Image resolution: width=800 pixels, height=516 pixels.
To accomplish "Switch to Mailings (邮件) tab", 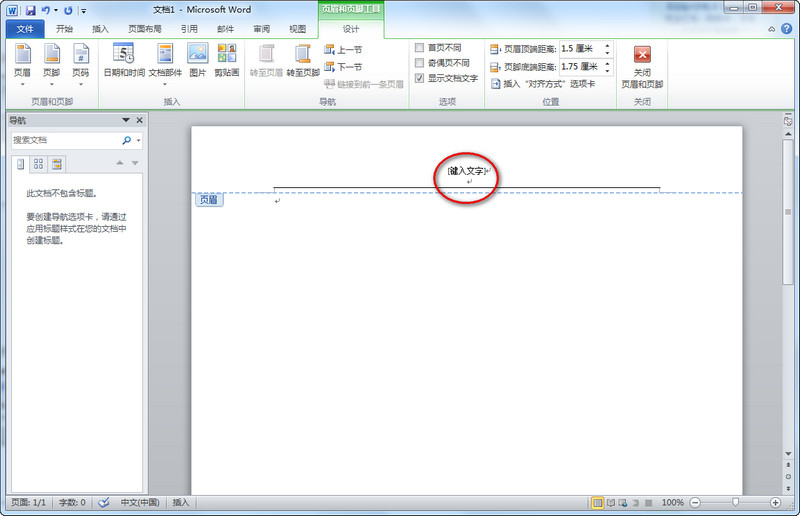I will click(226, 29).
